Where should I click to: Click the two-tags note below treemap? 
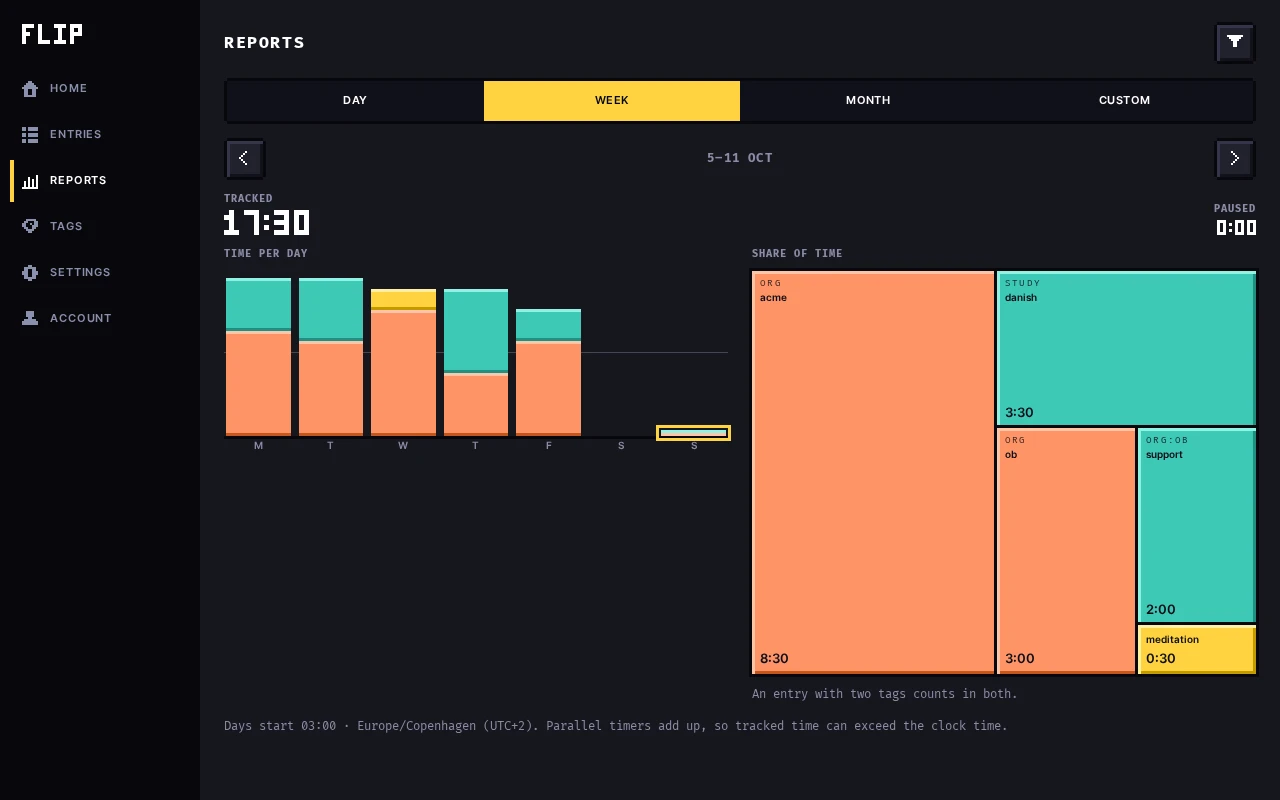click(885, 694)
